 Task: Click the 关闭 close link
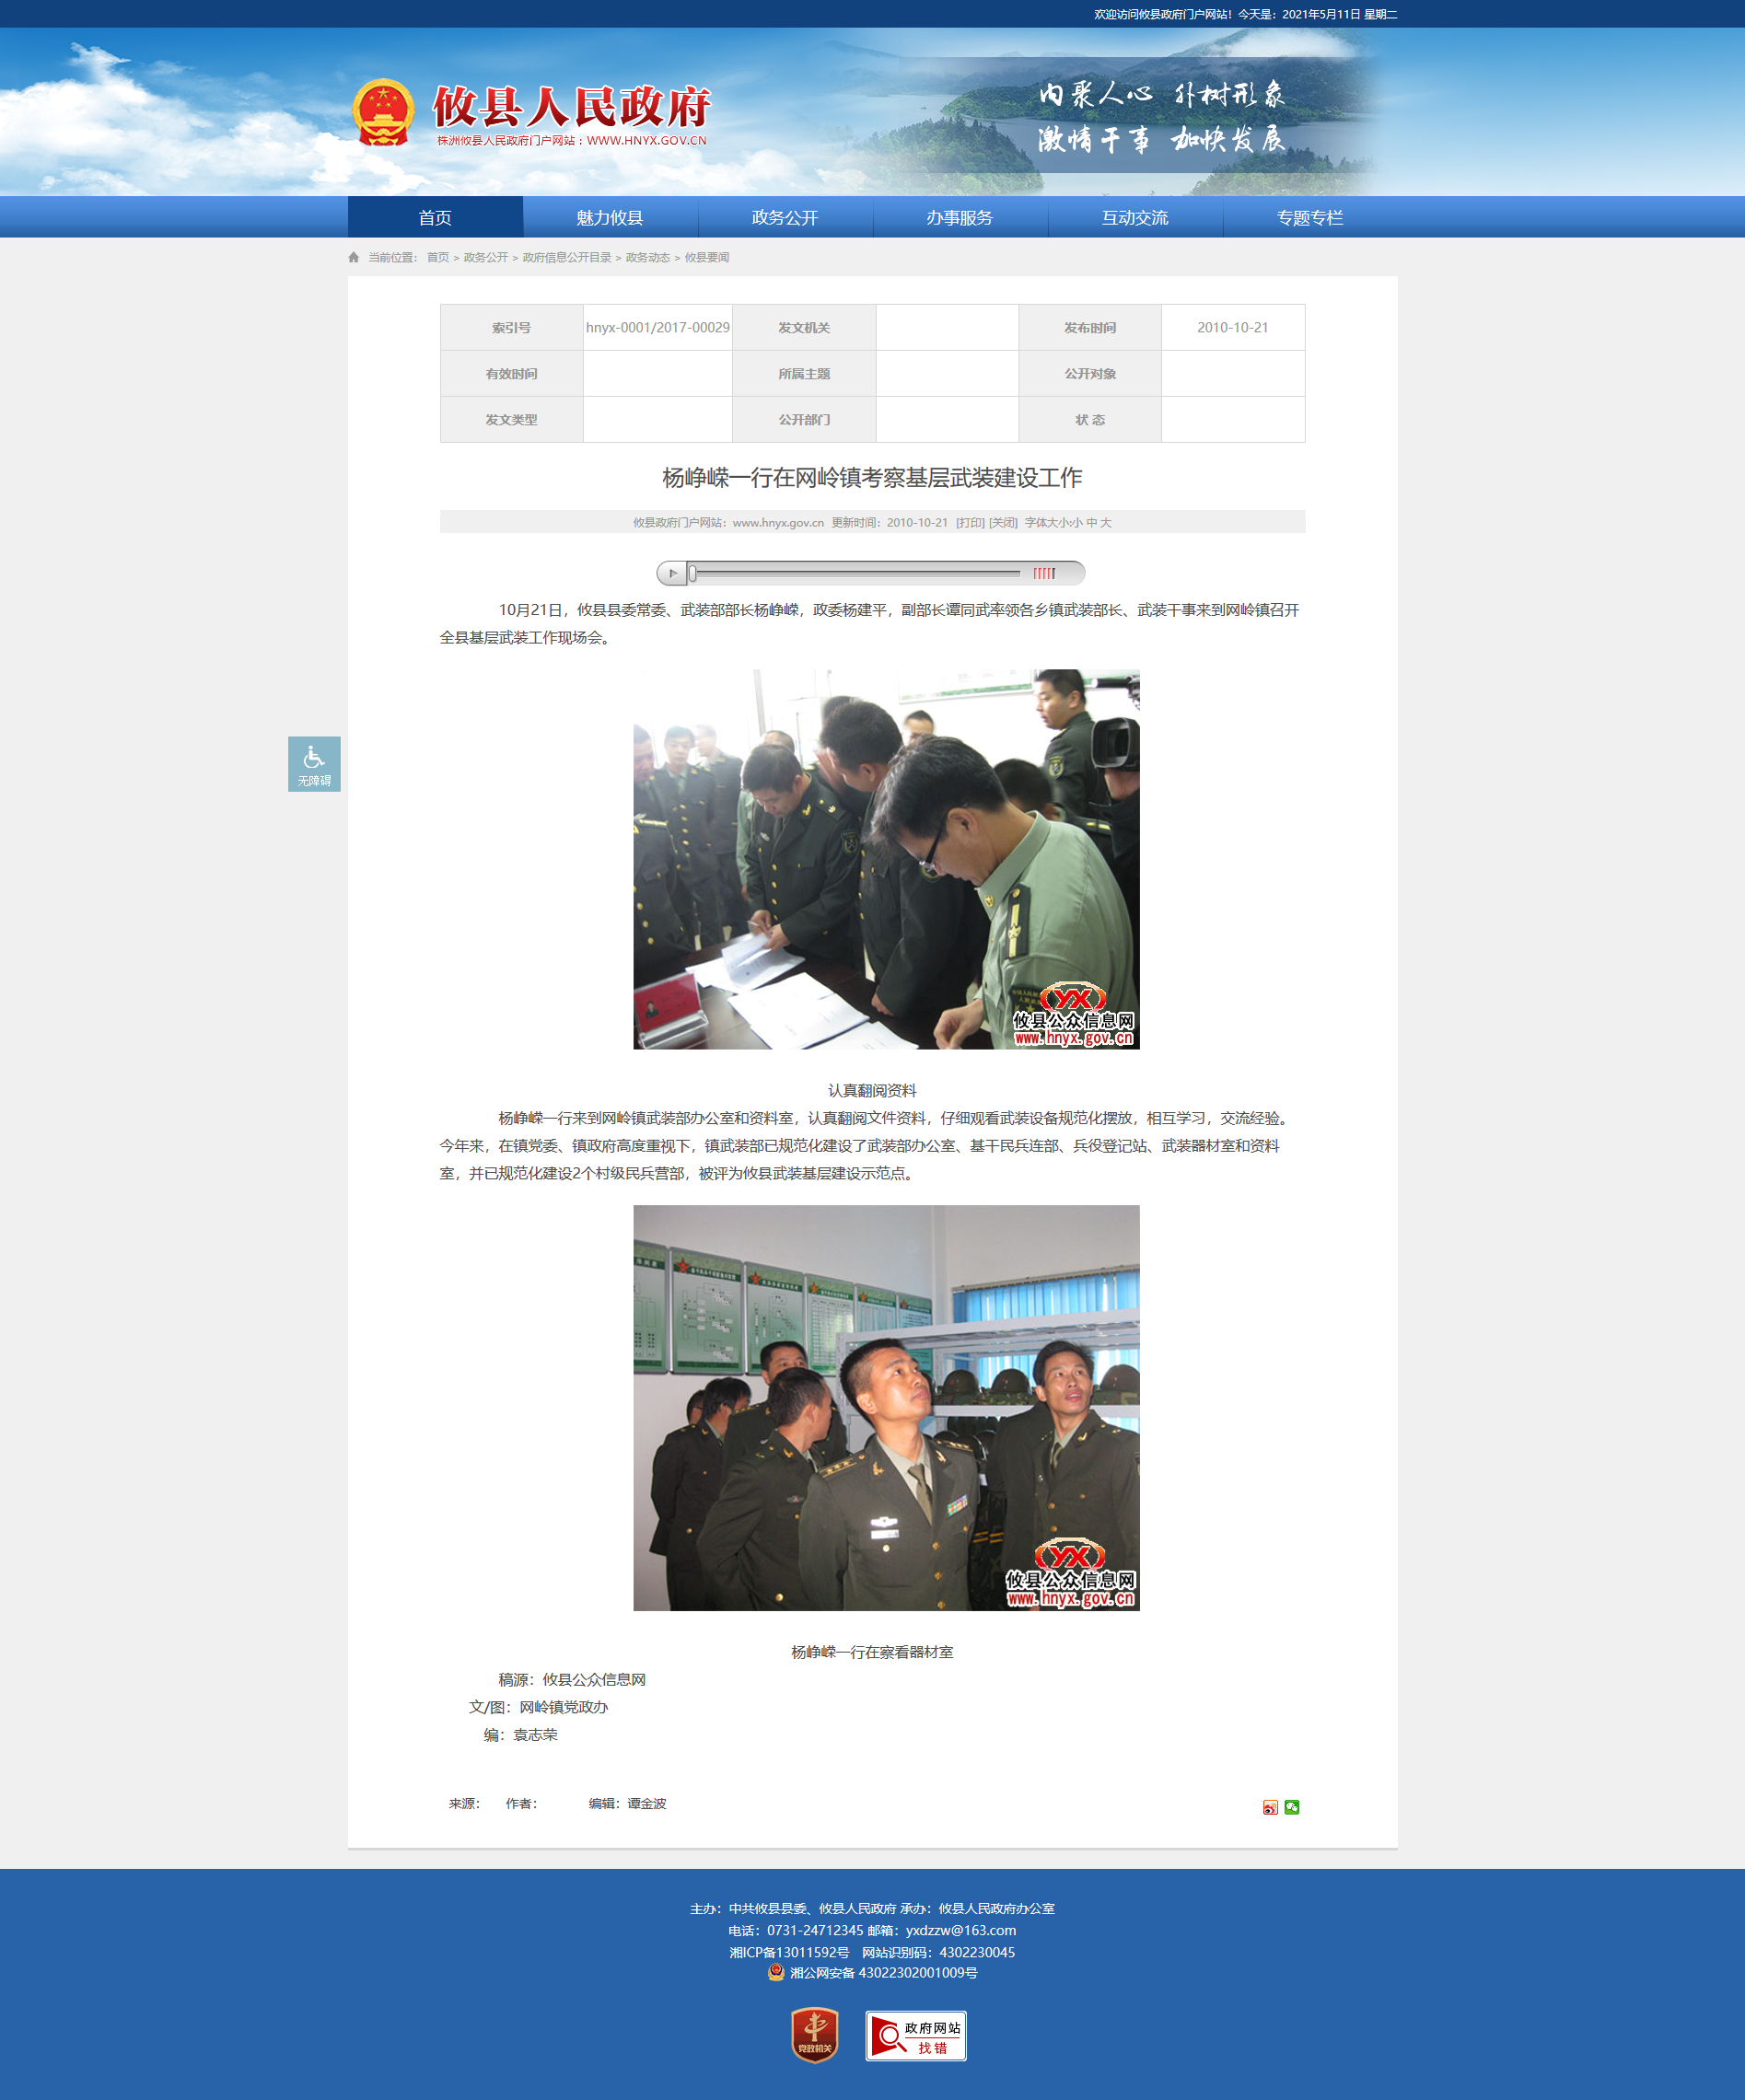pos(1003,523)
